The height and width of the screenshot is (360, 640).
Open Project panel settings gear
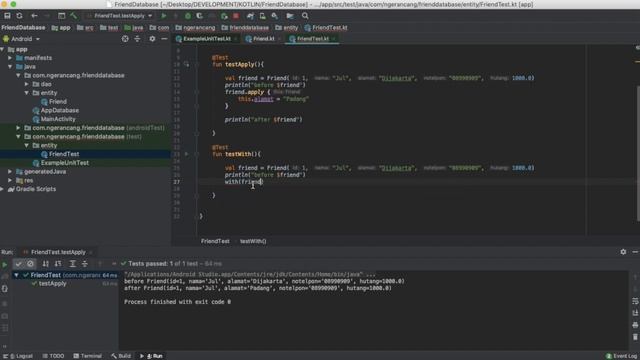point(152,39)
